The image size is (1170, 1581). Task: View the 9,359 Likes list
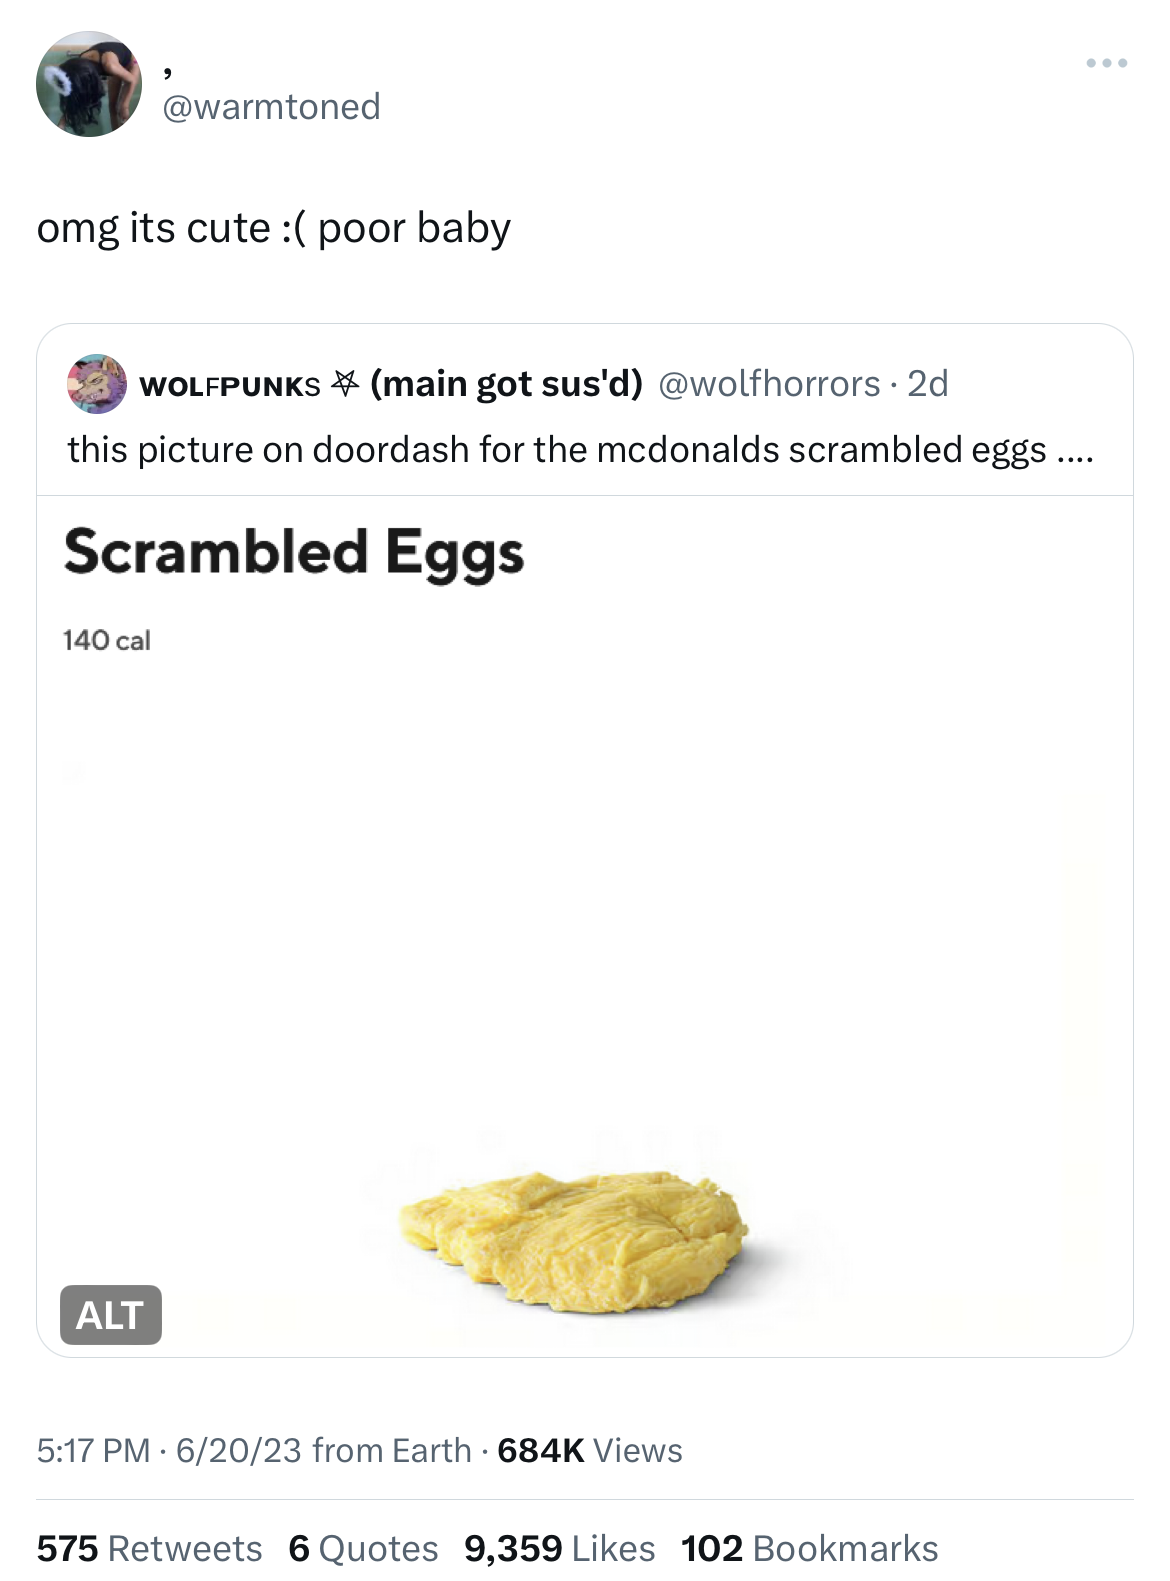[x=559, y=1548]
